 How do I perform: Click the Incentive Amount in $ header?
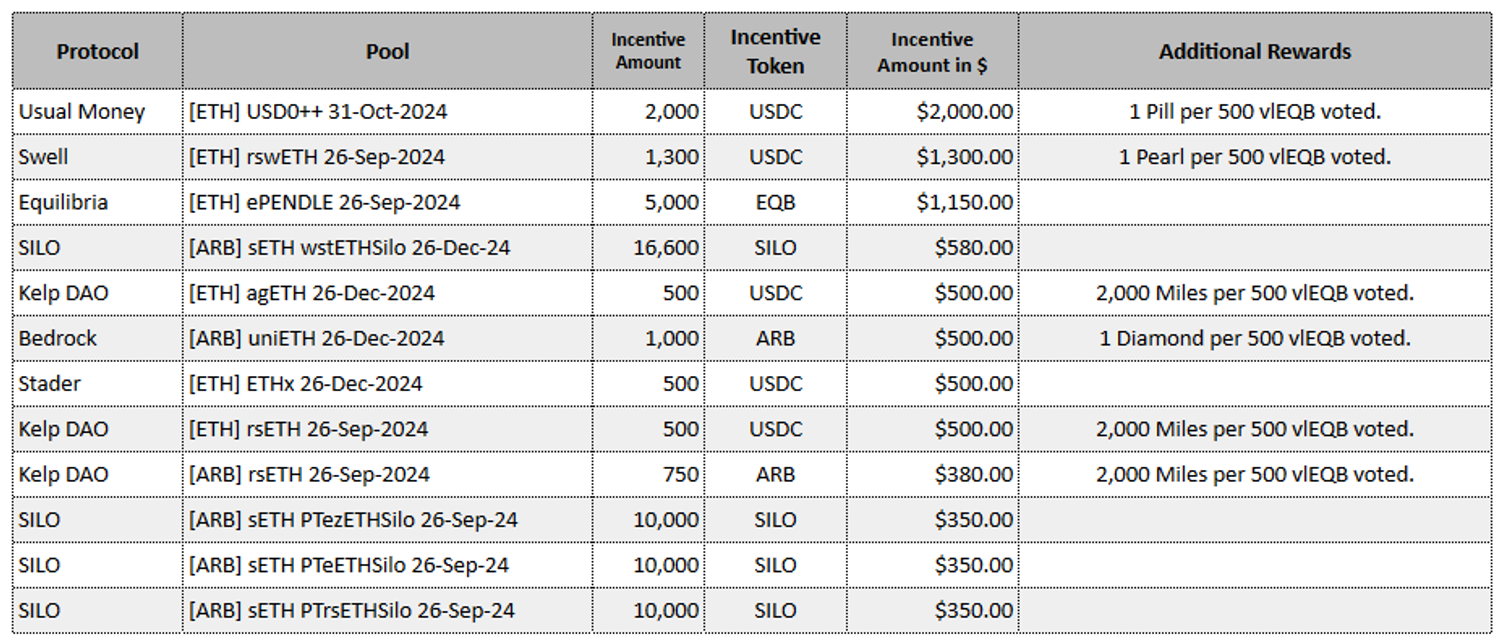[x=932, y=51]
